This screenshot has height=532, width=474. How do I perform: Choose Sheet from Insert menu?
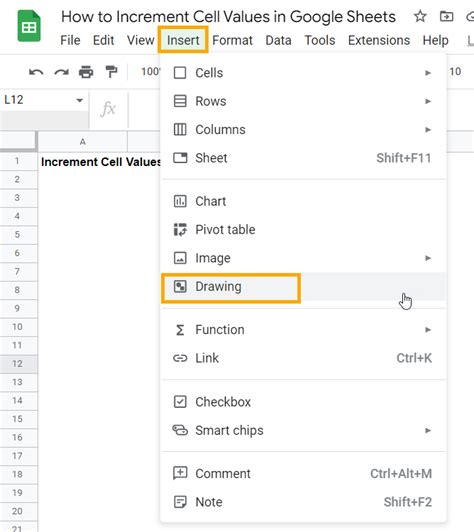[303, 158]
